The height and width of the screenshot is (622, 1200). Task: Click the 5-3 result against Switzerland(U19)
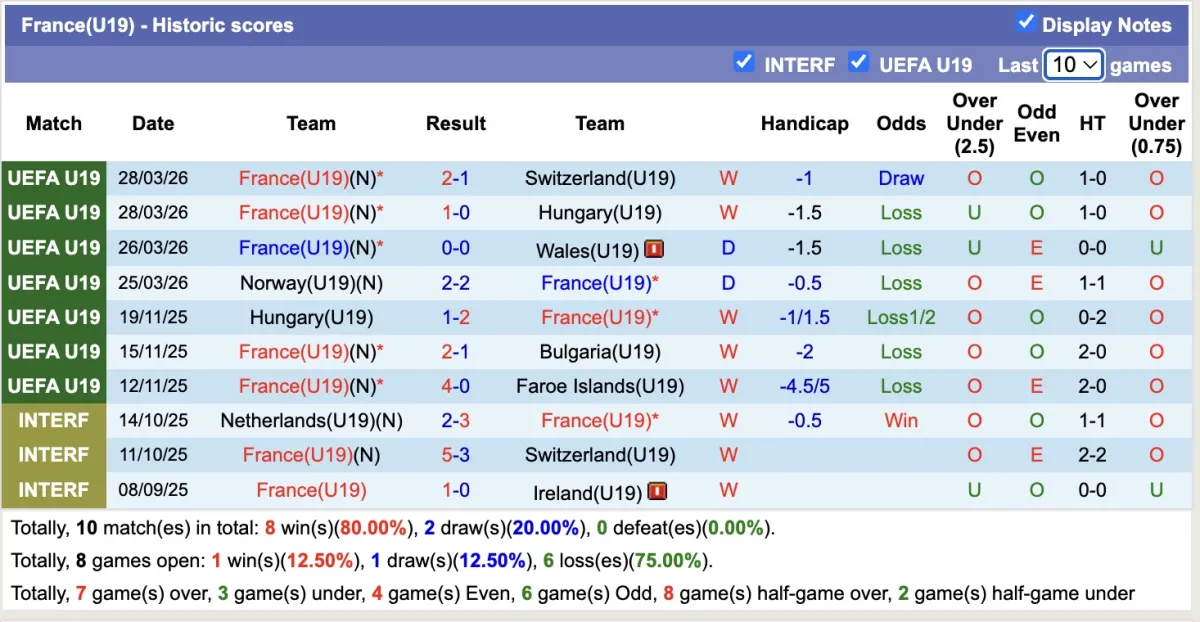(x=456, y=455)
